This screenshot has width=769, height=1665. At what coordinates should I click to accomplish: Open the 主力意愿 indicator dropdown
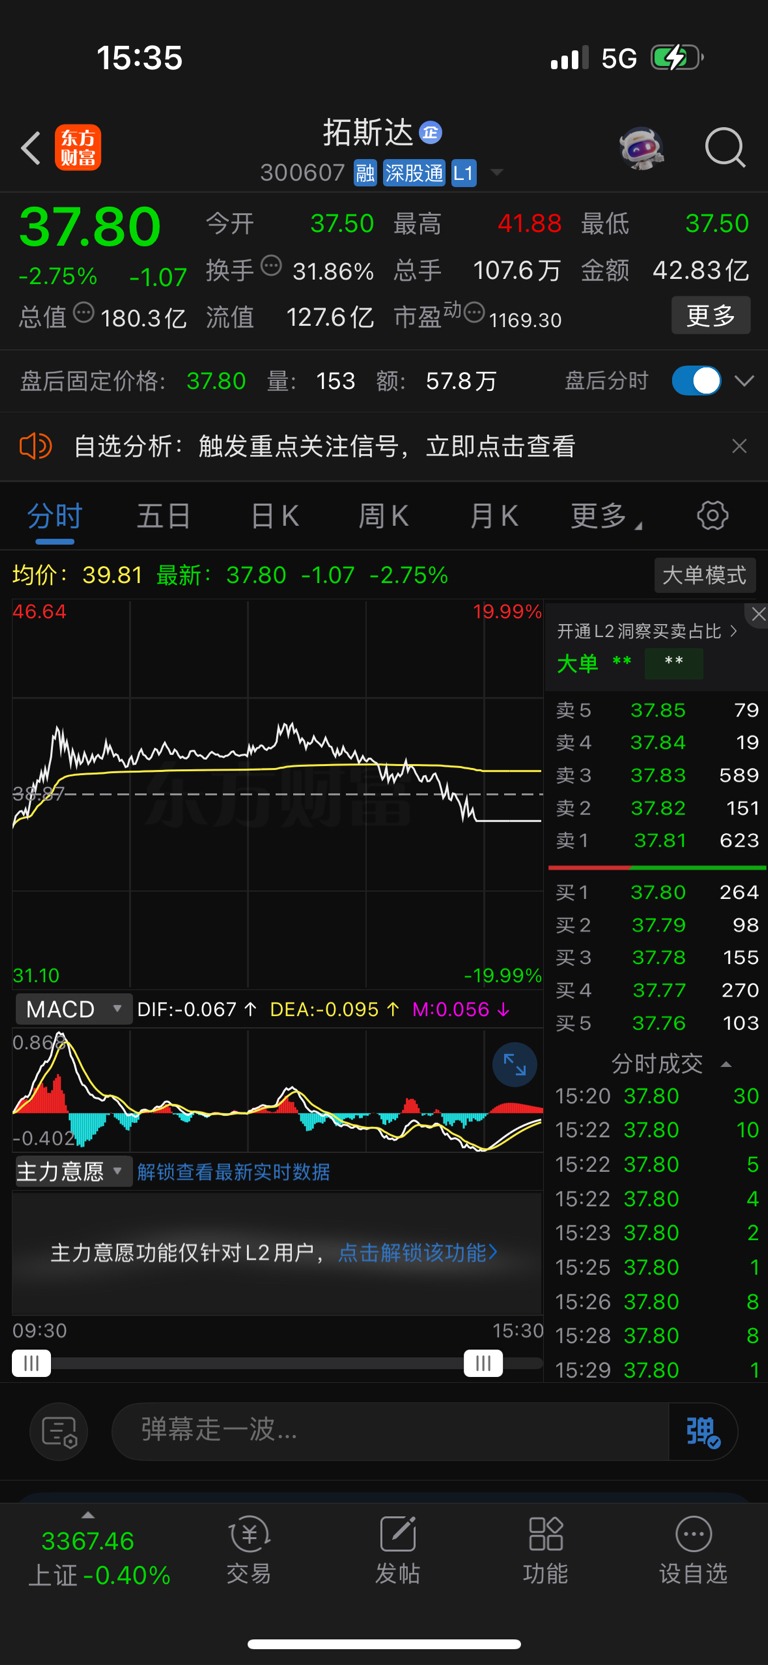72,1171
